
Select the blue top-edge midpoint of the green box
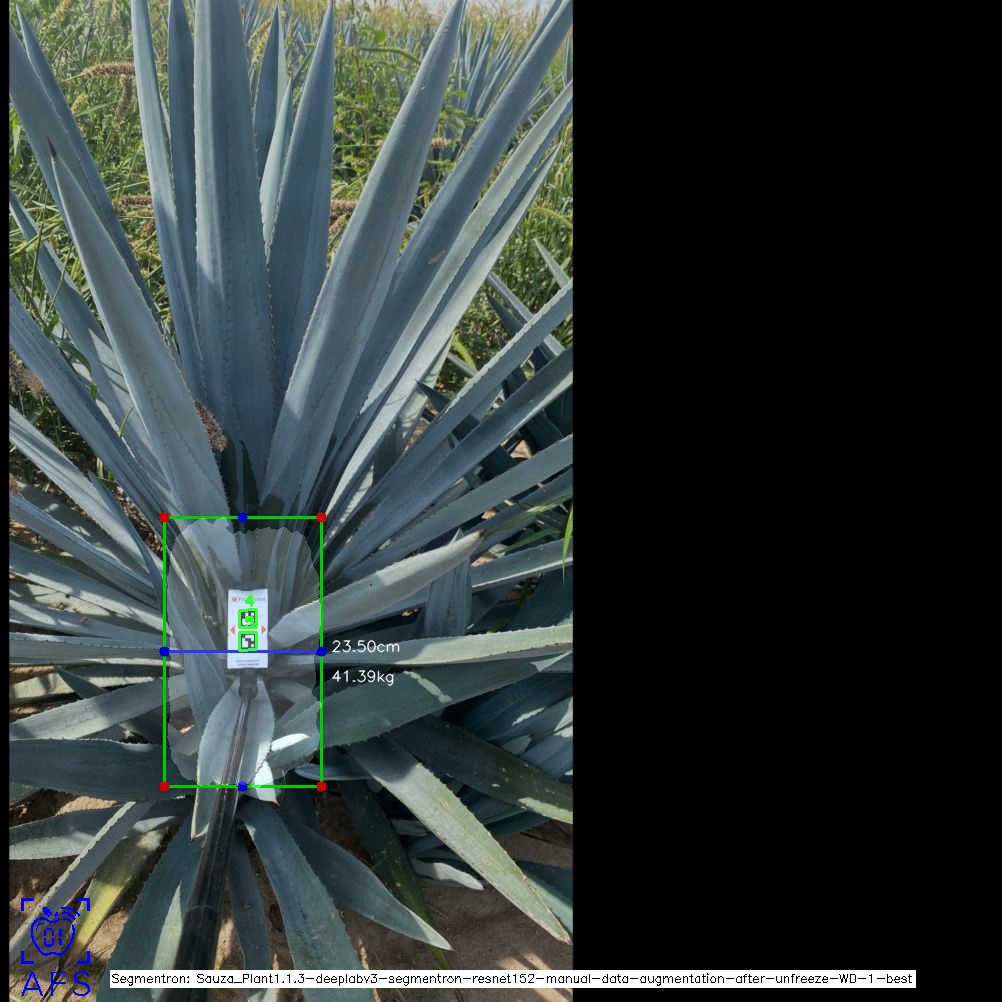[x=242, y=517]
